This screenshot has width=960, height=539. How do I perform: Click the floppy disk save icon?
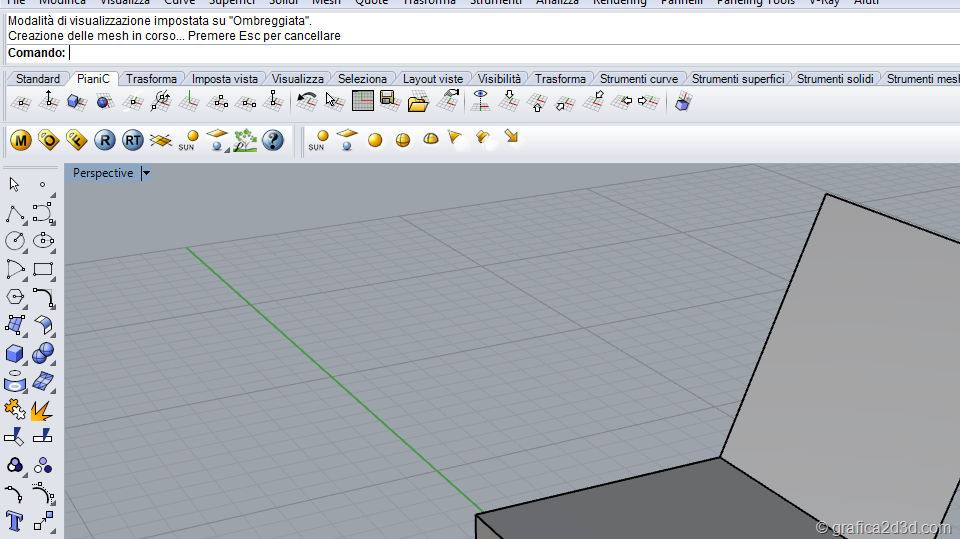tap(389, 100)
